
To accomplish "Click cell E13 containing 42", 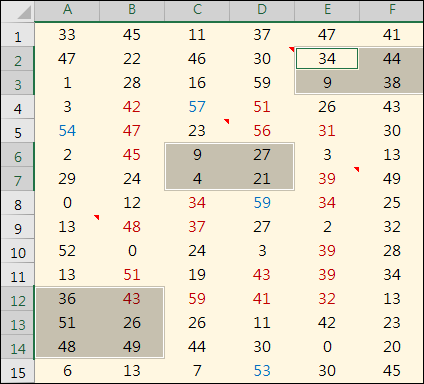I will coord(327,323).
